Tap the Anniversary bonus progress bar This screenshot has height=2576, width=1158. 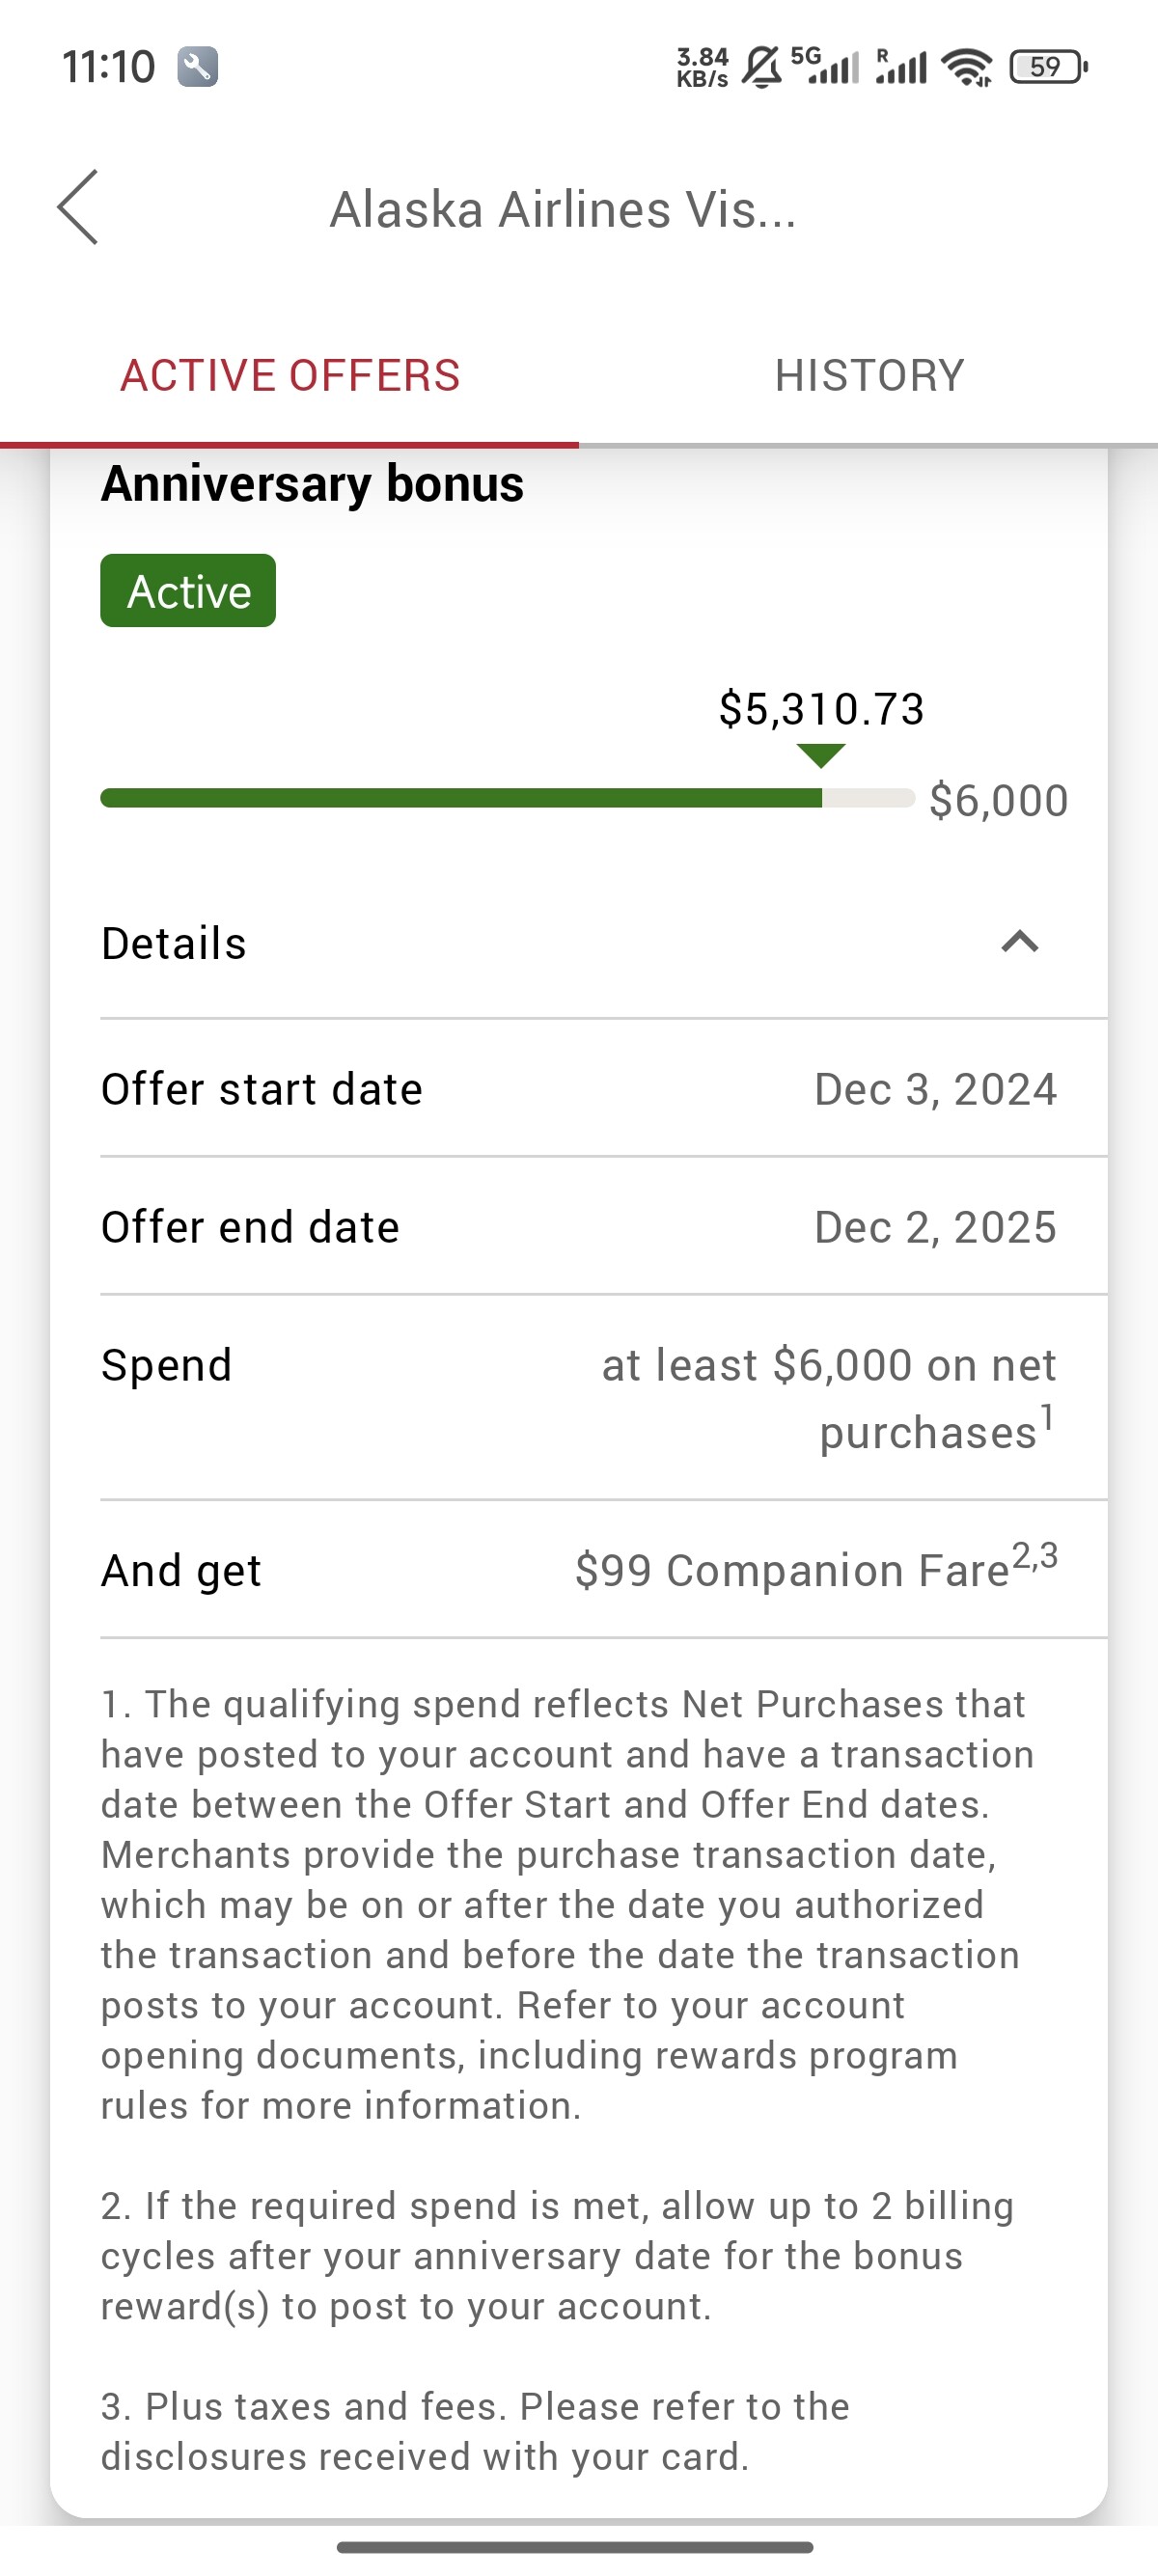point(507,798)
